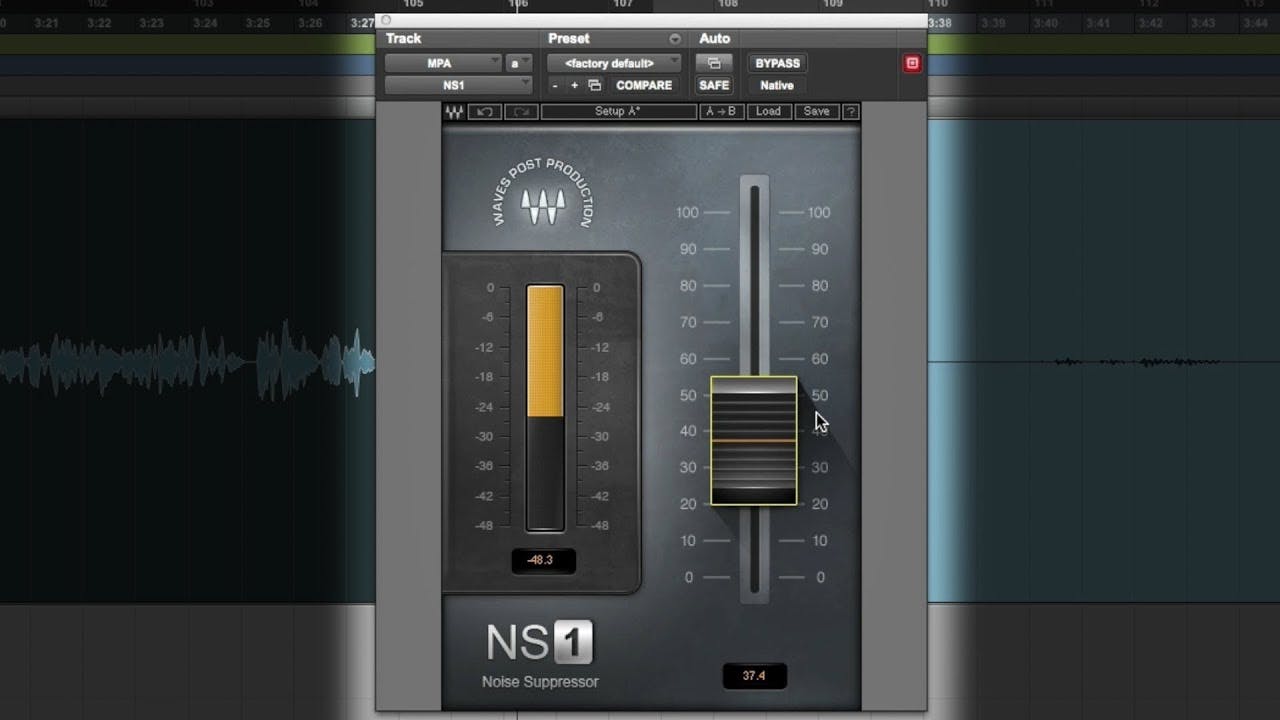Toggle the automation SAFE button

(x=714, y=86)
